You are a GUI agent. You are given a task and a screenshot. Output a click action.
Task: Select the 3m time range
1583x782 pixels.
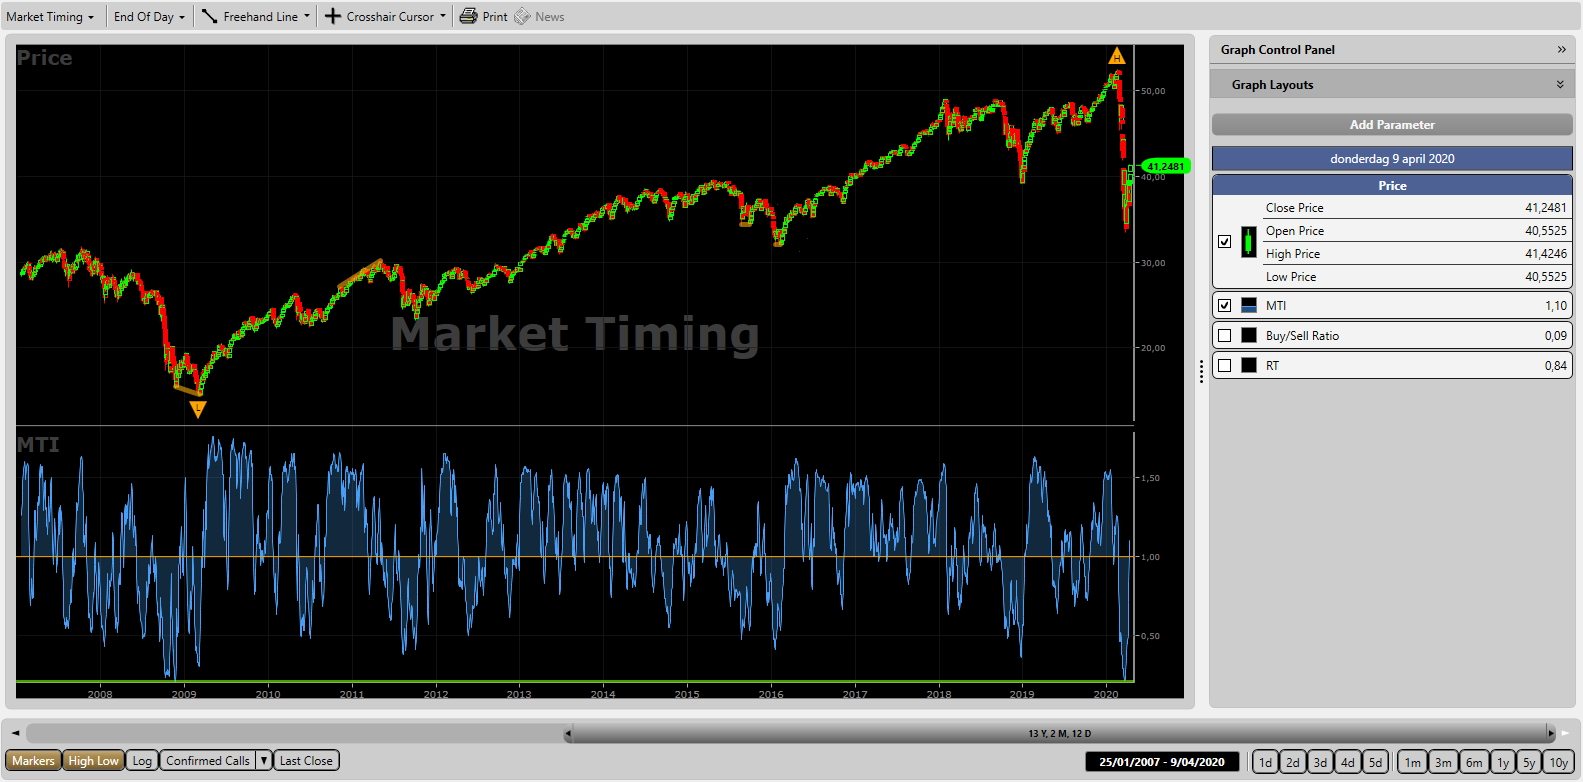[x=1443, y=762]
